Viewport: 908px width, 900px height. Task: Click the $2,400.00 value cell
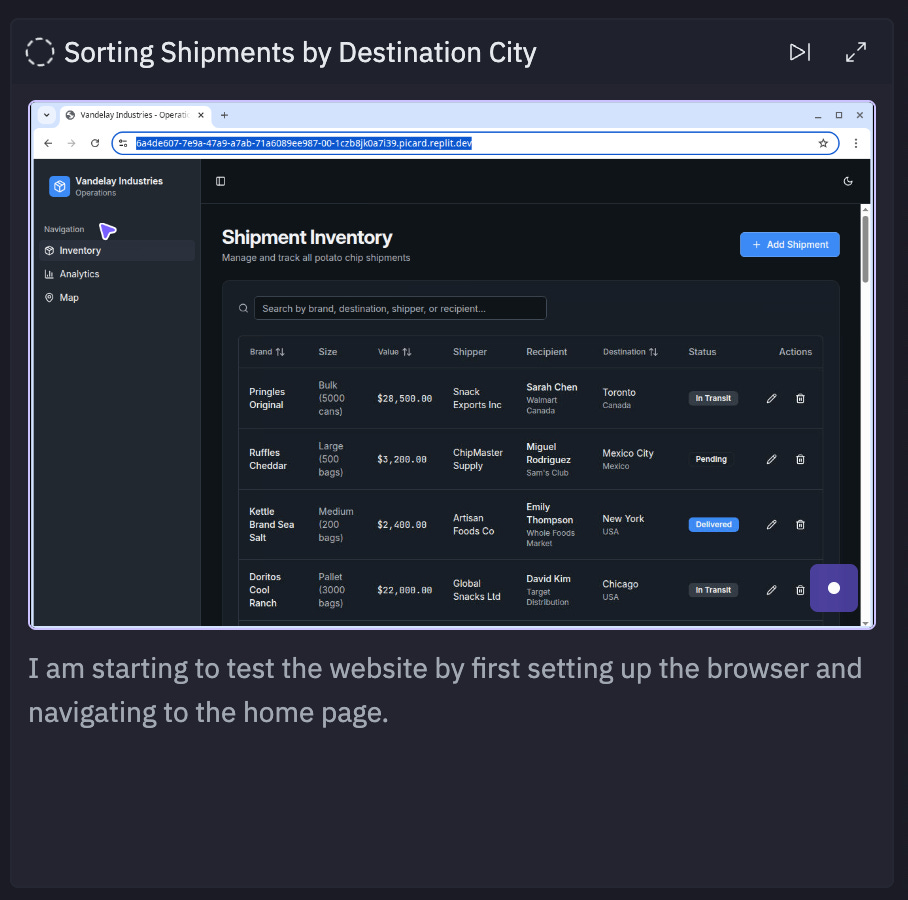click(x=402, y=525)
